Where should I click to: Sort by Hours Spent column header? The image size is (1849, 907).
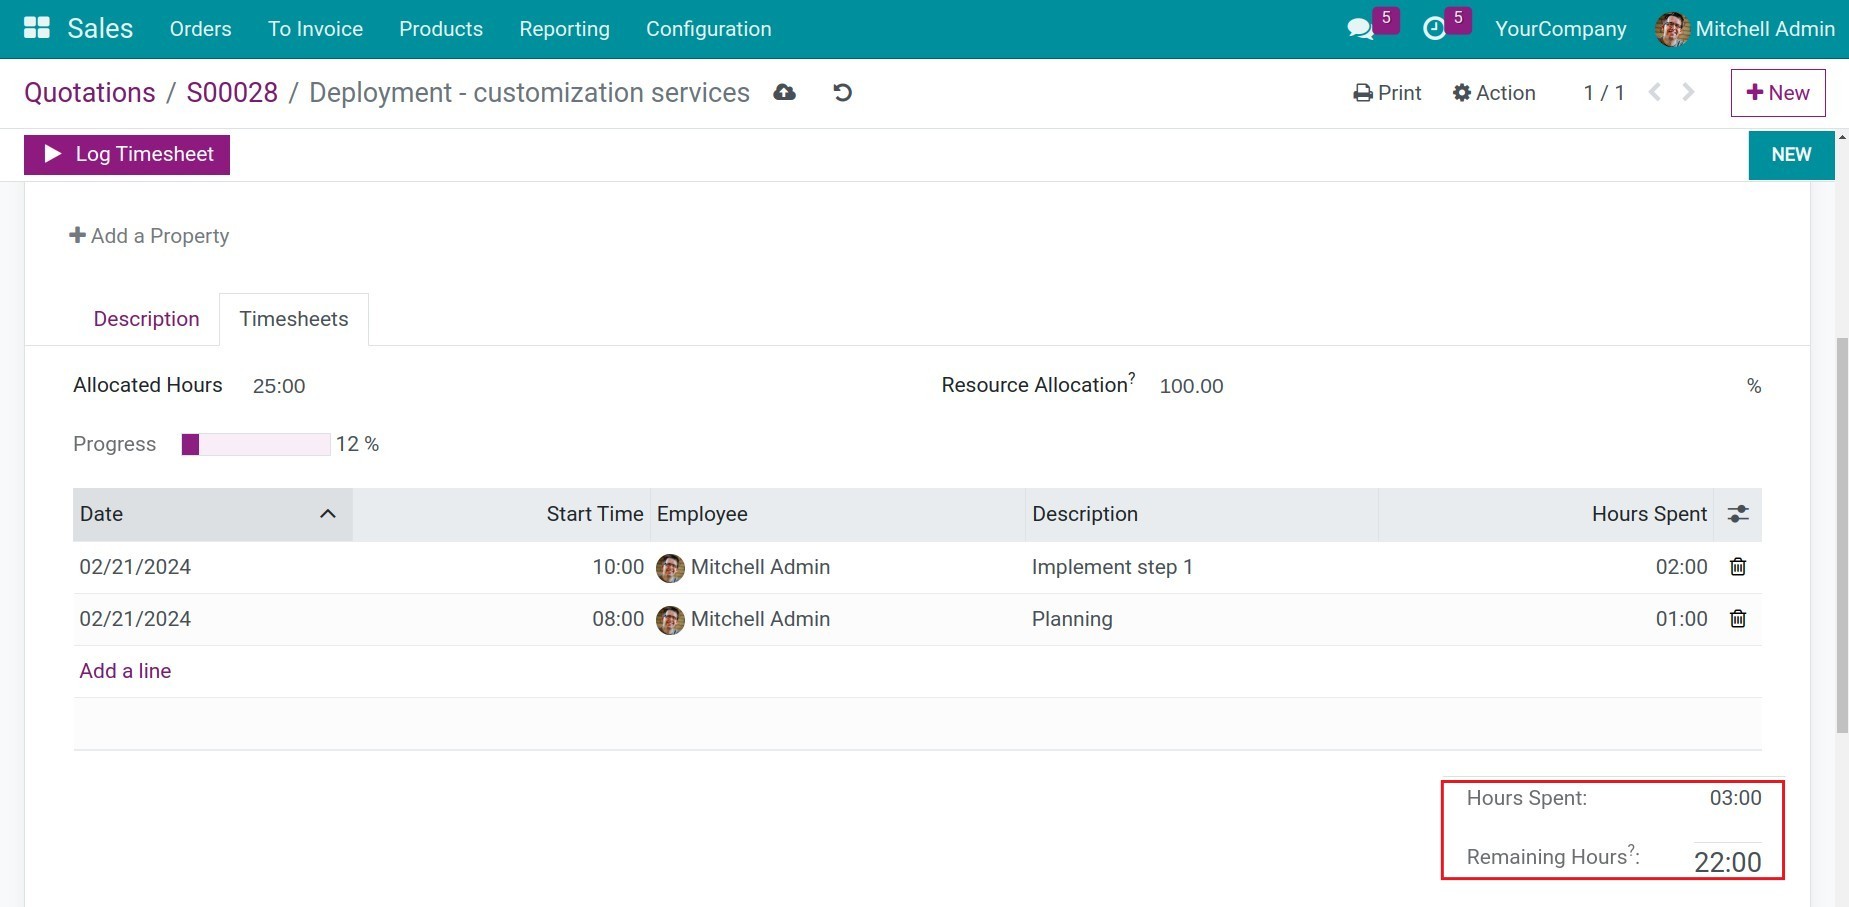[x=1649, y=514]
